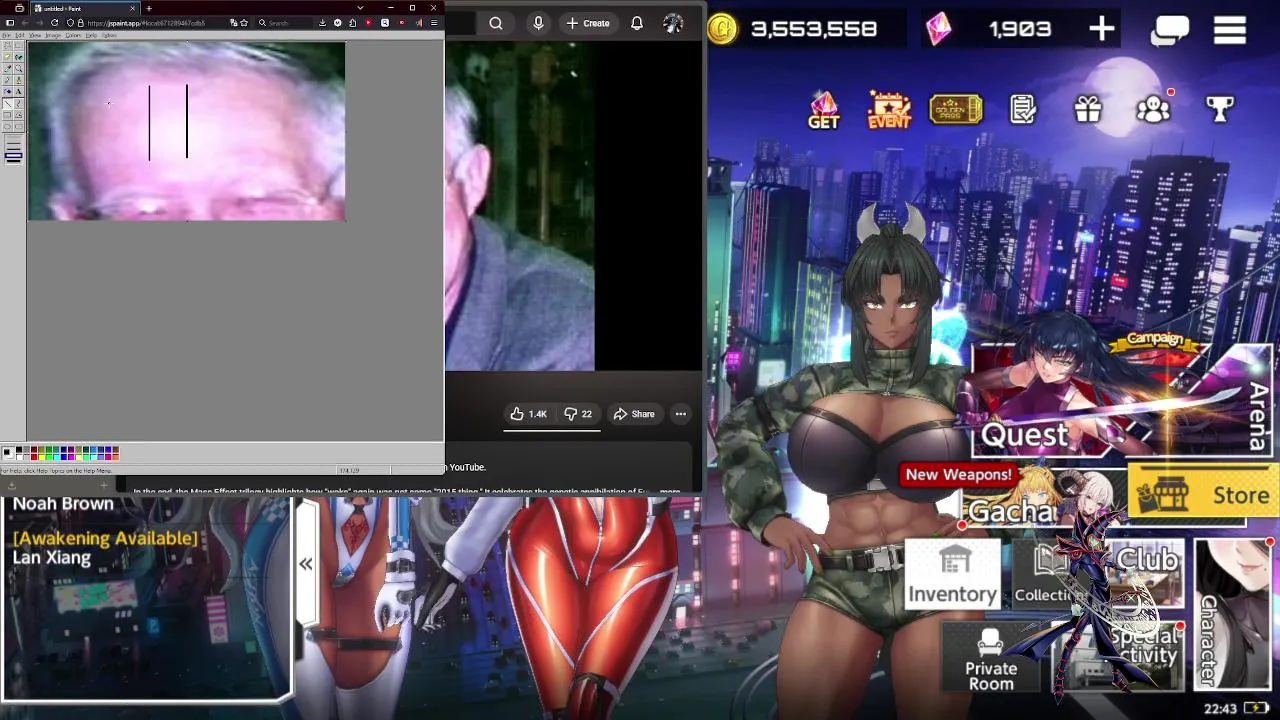Select the Rectangle shape tool in Paint

[x=7, y=115]
